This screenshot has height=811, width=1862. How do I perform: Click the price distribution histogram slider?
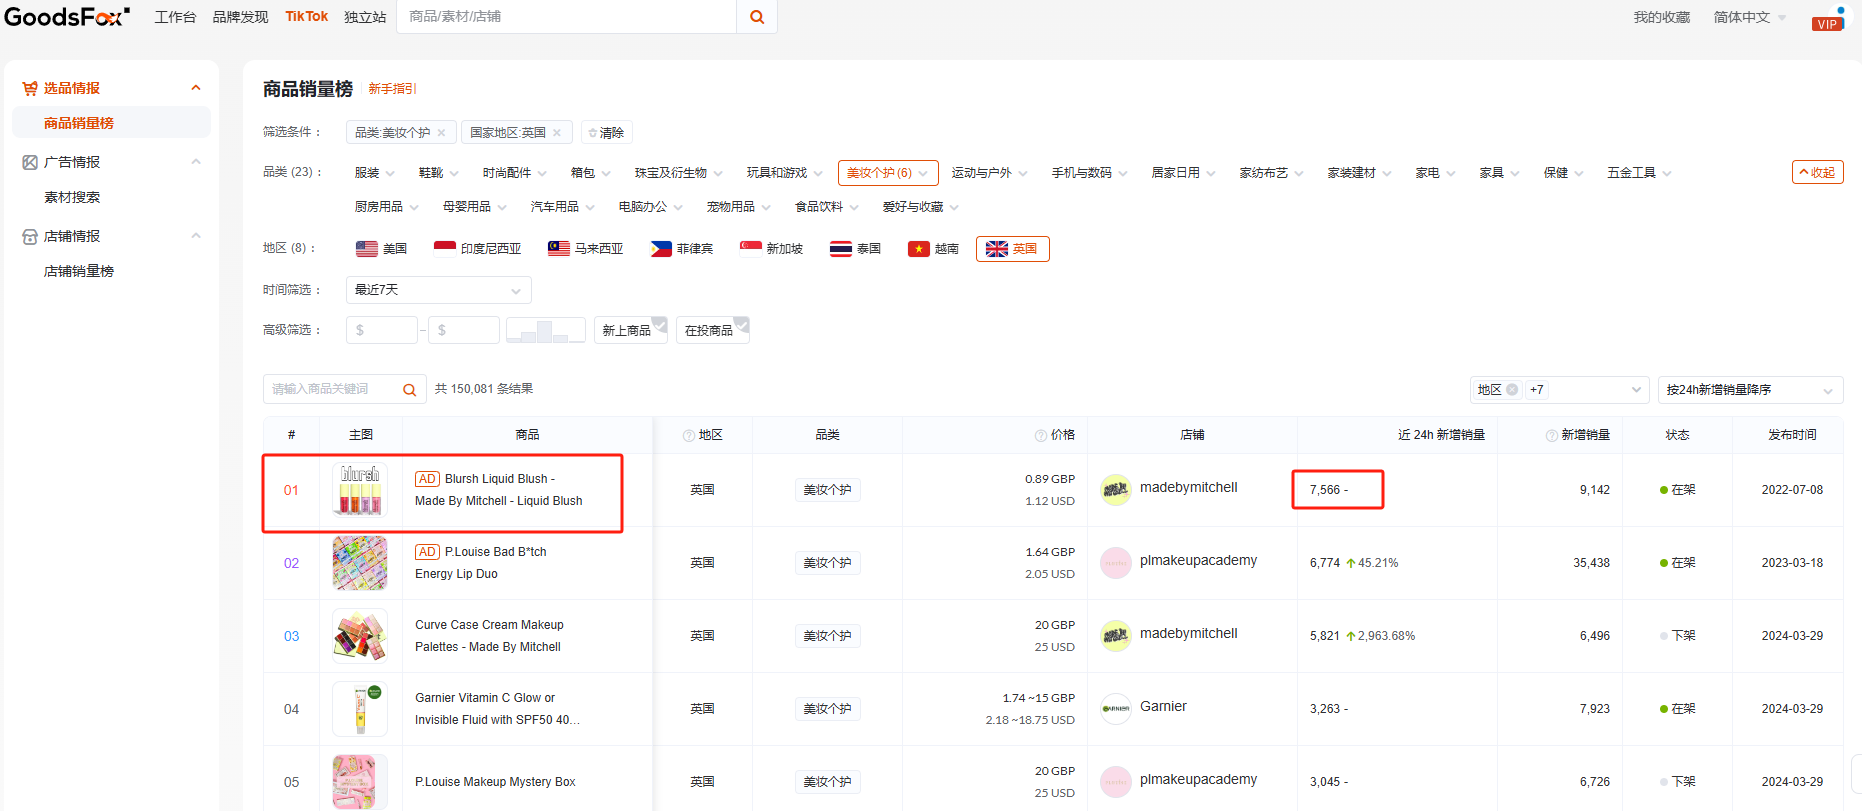(546, 330)
